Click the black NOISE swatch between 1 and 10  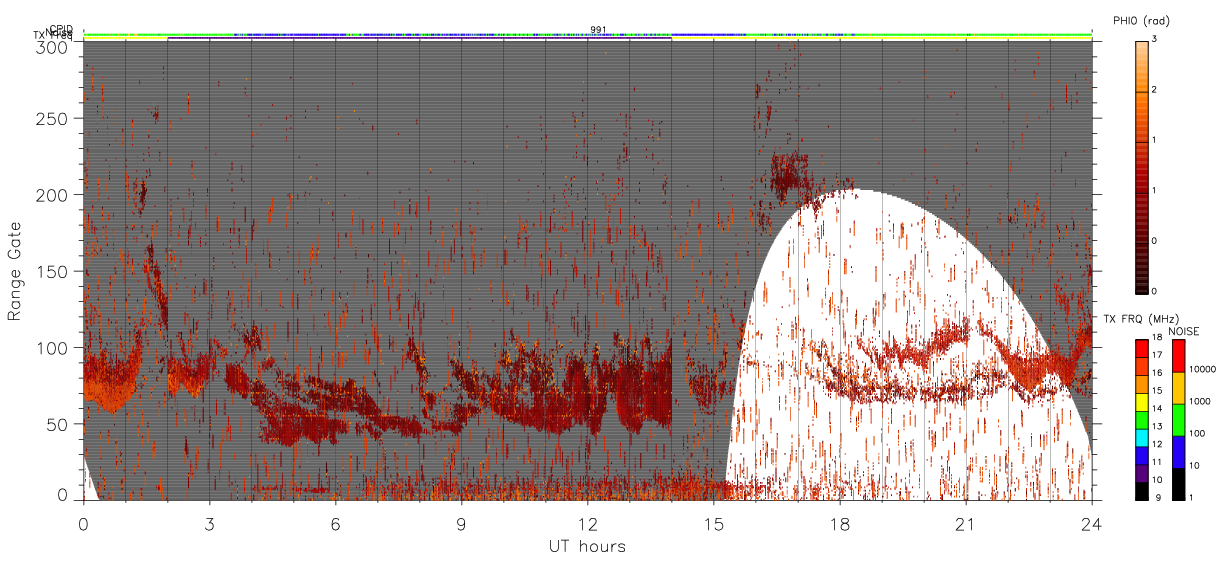point(1178,484)
